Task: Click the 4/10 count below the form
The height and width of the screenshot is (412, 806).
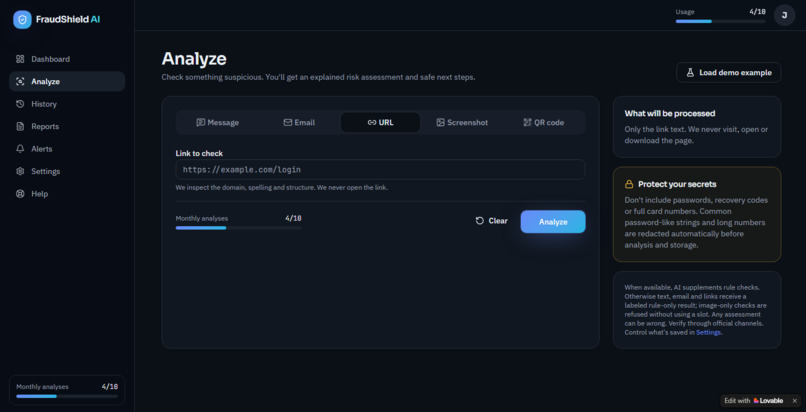Action: (294, 218)
